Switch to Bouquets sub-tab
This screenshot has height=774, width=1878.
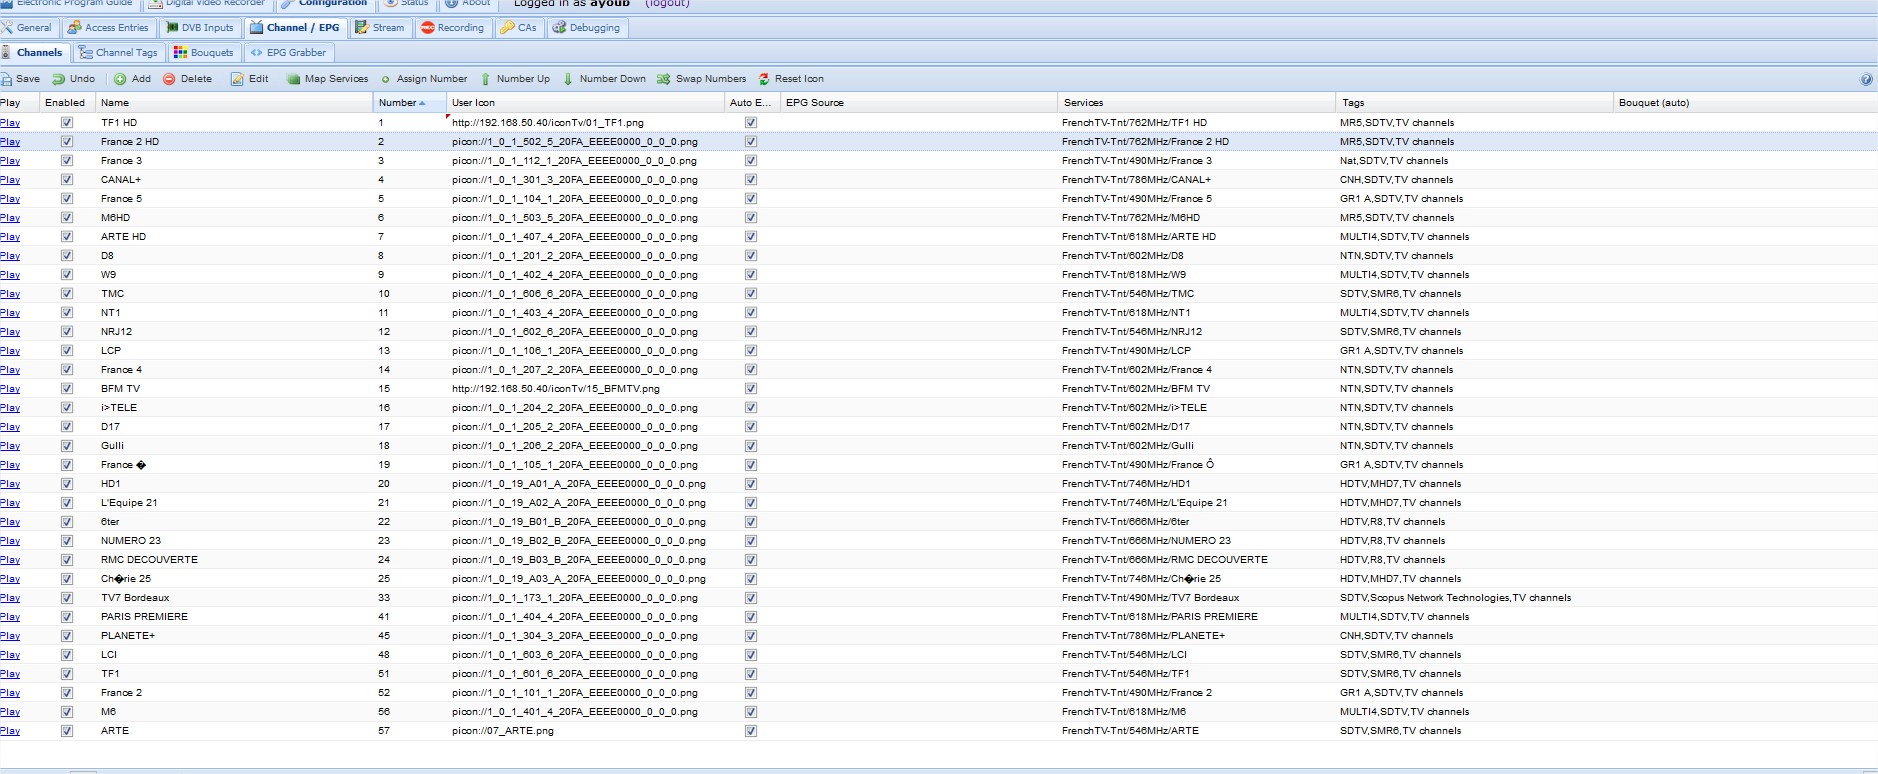tap(204, 53)
